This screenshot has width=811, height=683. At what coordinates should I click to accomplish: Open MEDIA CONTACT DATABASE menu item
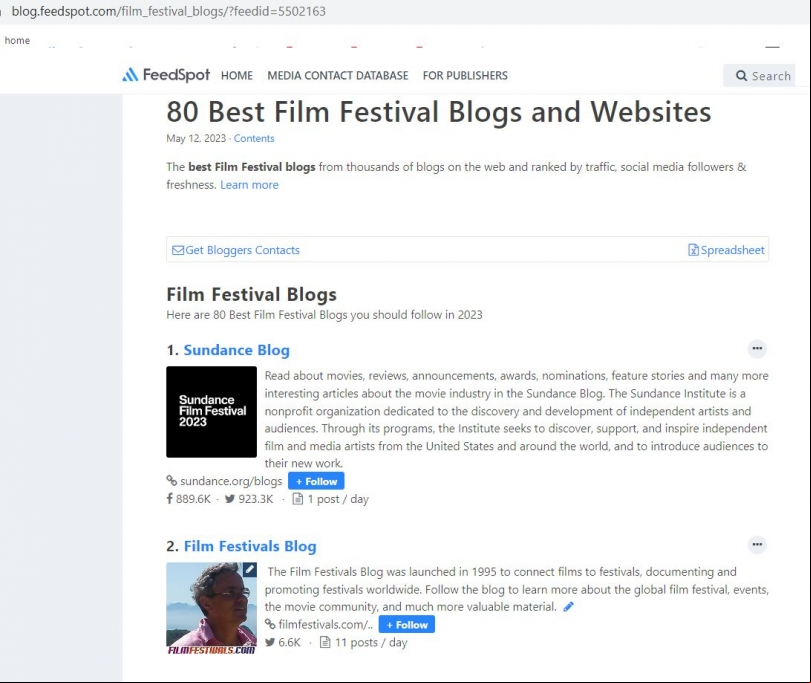pyautogui.click(x=338, y=75)
